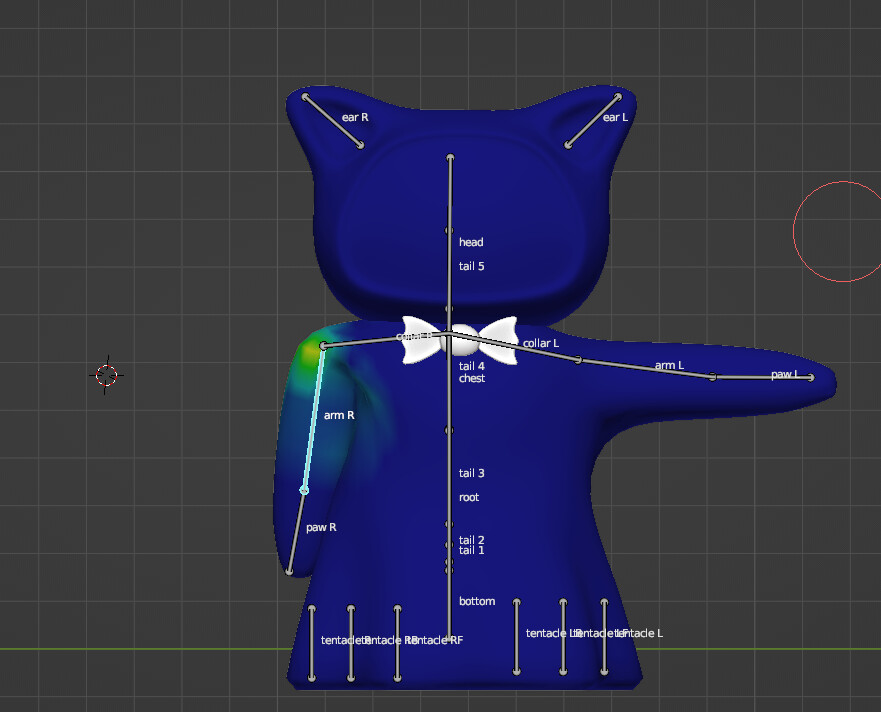Click the green weight hotspot on shoulder
This screenshot has height=712, width=881.
tap(310, 353)
